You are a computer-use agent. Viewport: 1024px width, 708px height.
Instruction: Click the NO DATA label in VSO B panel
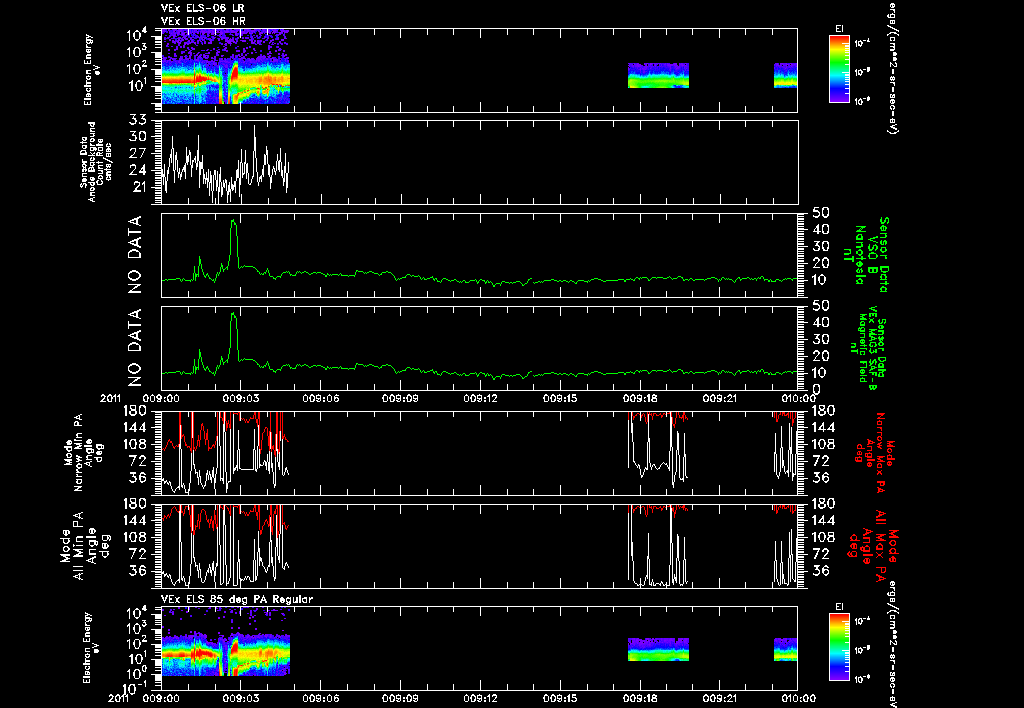tap(135, 254)
